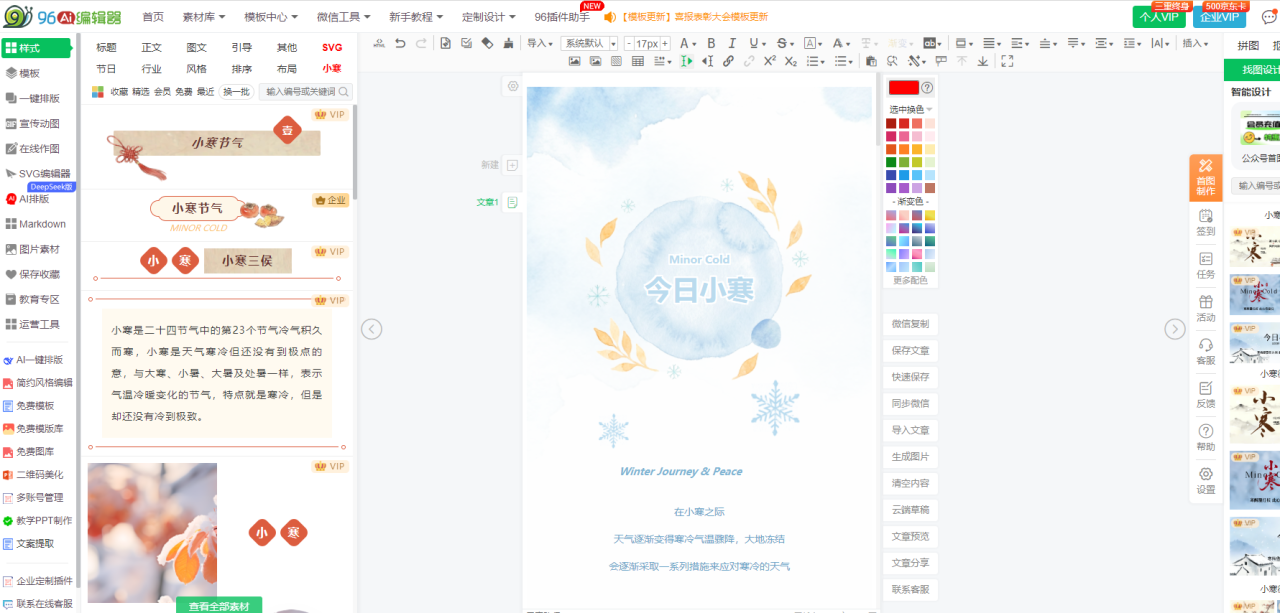Expand the 导入 import dropdown
The height and width of the screenshot is (613, 1280).
[541, 43]
